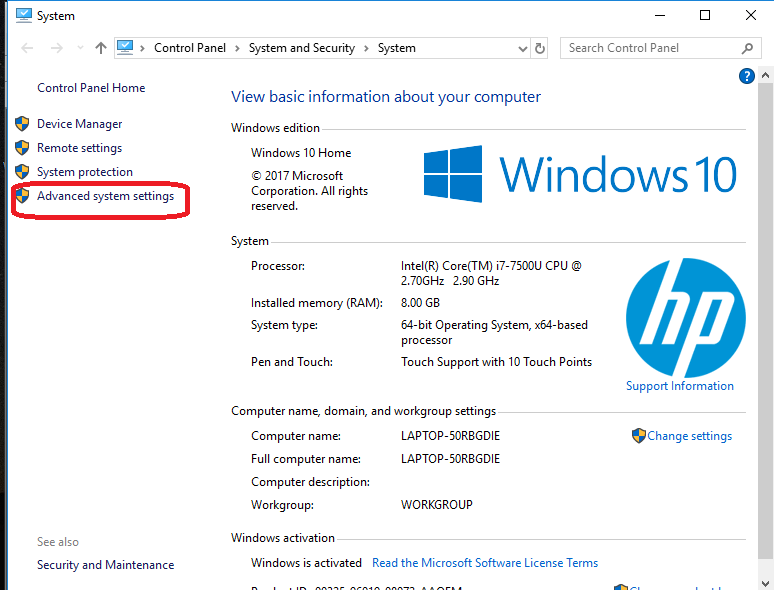The width and height of the screenshot is (774, 590).
Task: Open the blue Help question mark
Action: coord(746,76)
